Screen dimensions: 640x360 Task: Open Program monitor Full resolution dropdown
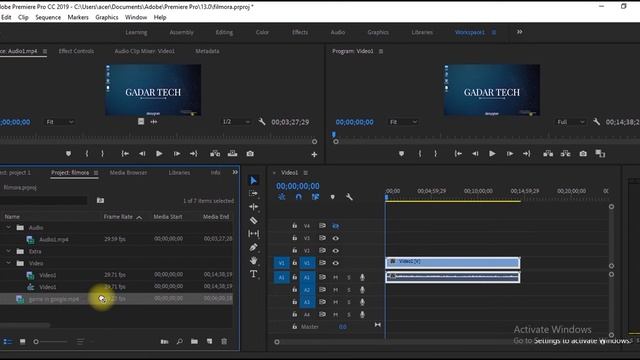571,122
